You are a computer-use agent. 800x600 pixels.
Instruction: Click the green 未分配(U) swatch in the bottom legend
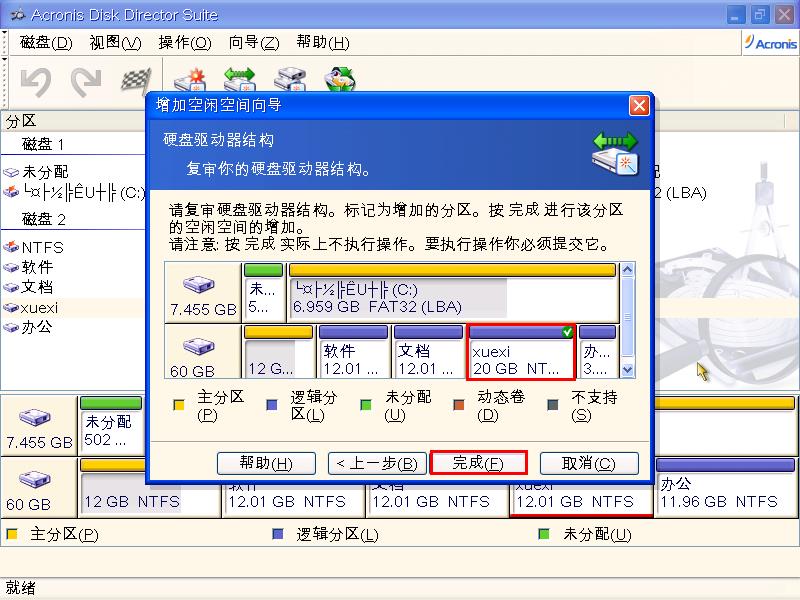tap(544, 534)
